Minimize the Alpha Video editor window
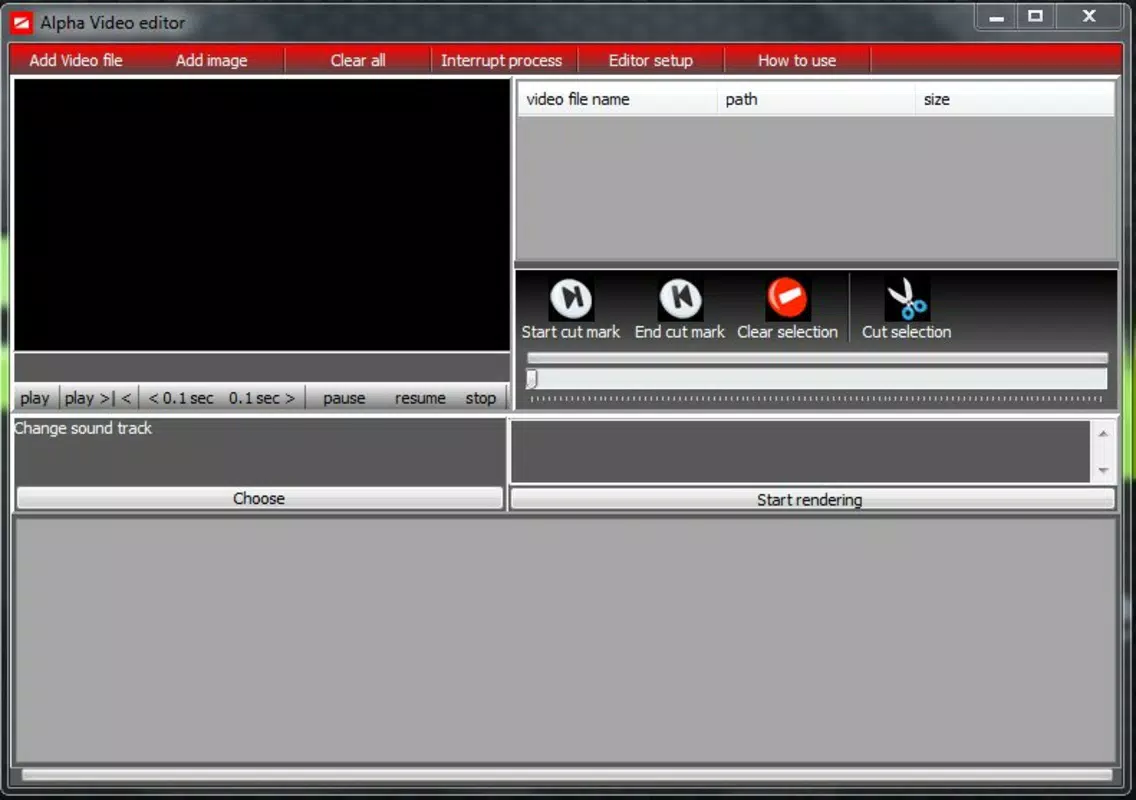This screenshot has width=1136, height=800. [997, 17]
